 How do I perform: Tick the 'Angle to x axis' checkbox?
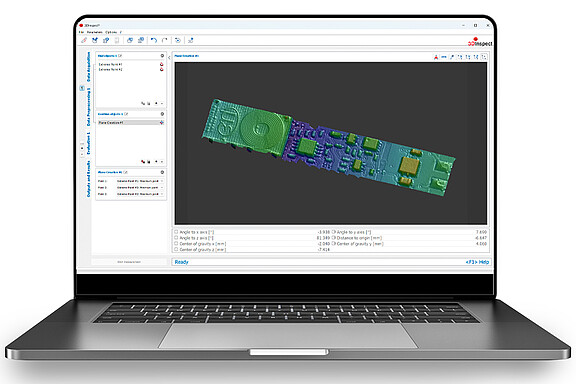[176, 232]
